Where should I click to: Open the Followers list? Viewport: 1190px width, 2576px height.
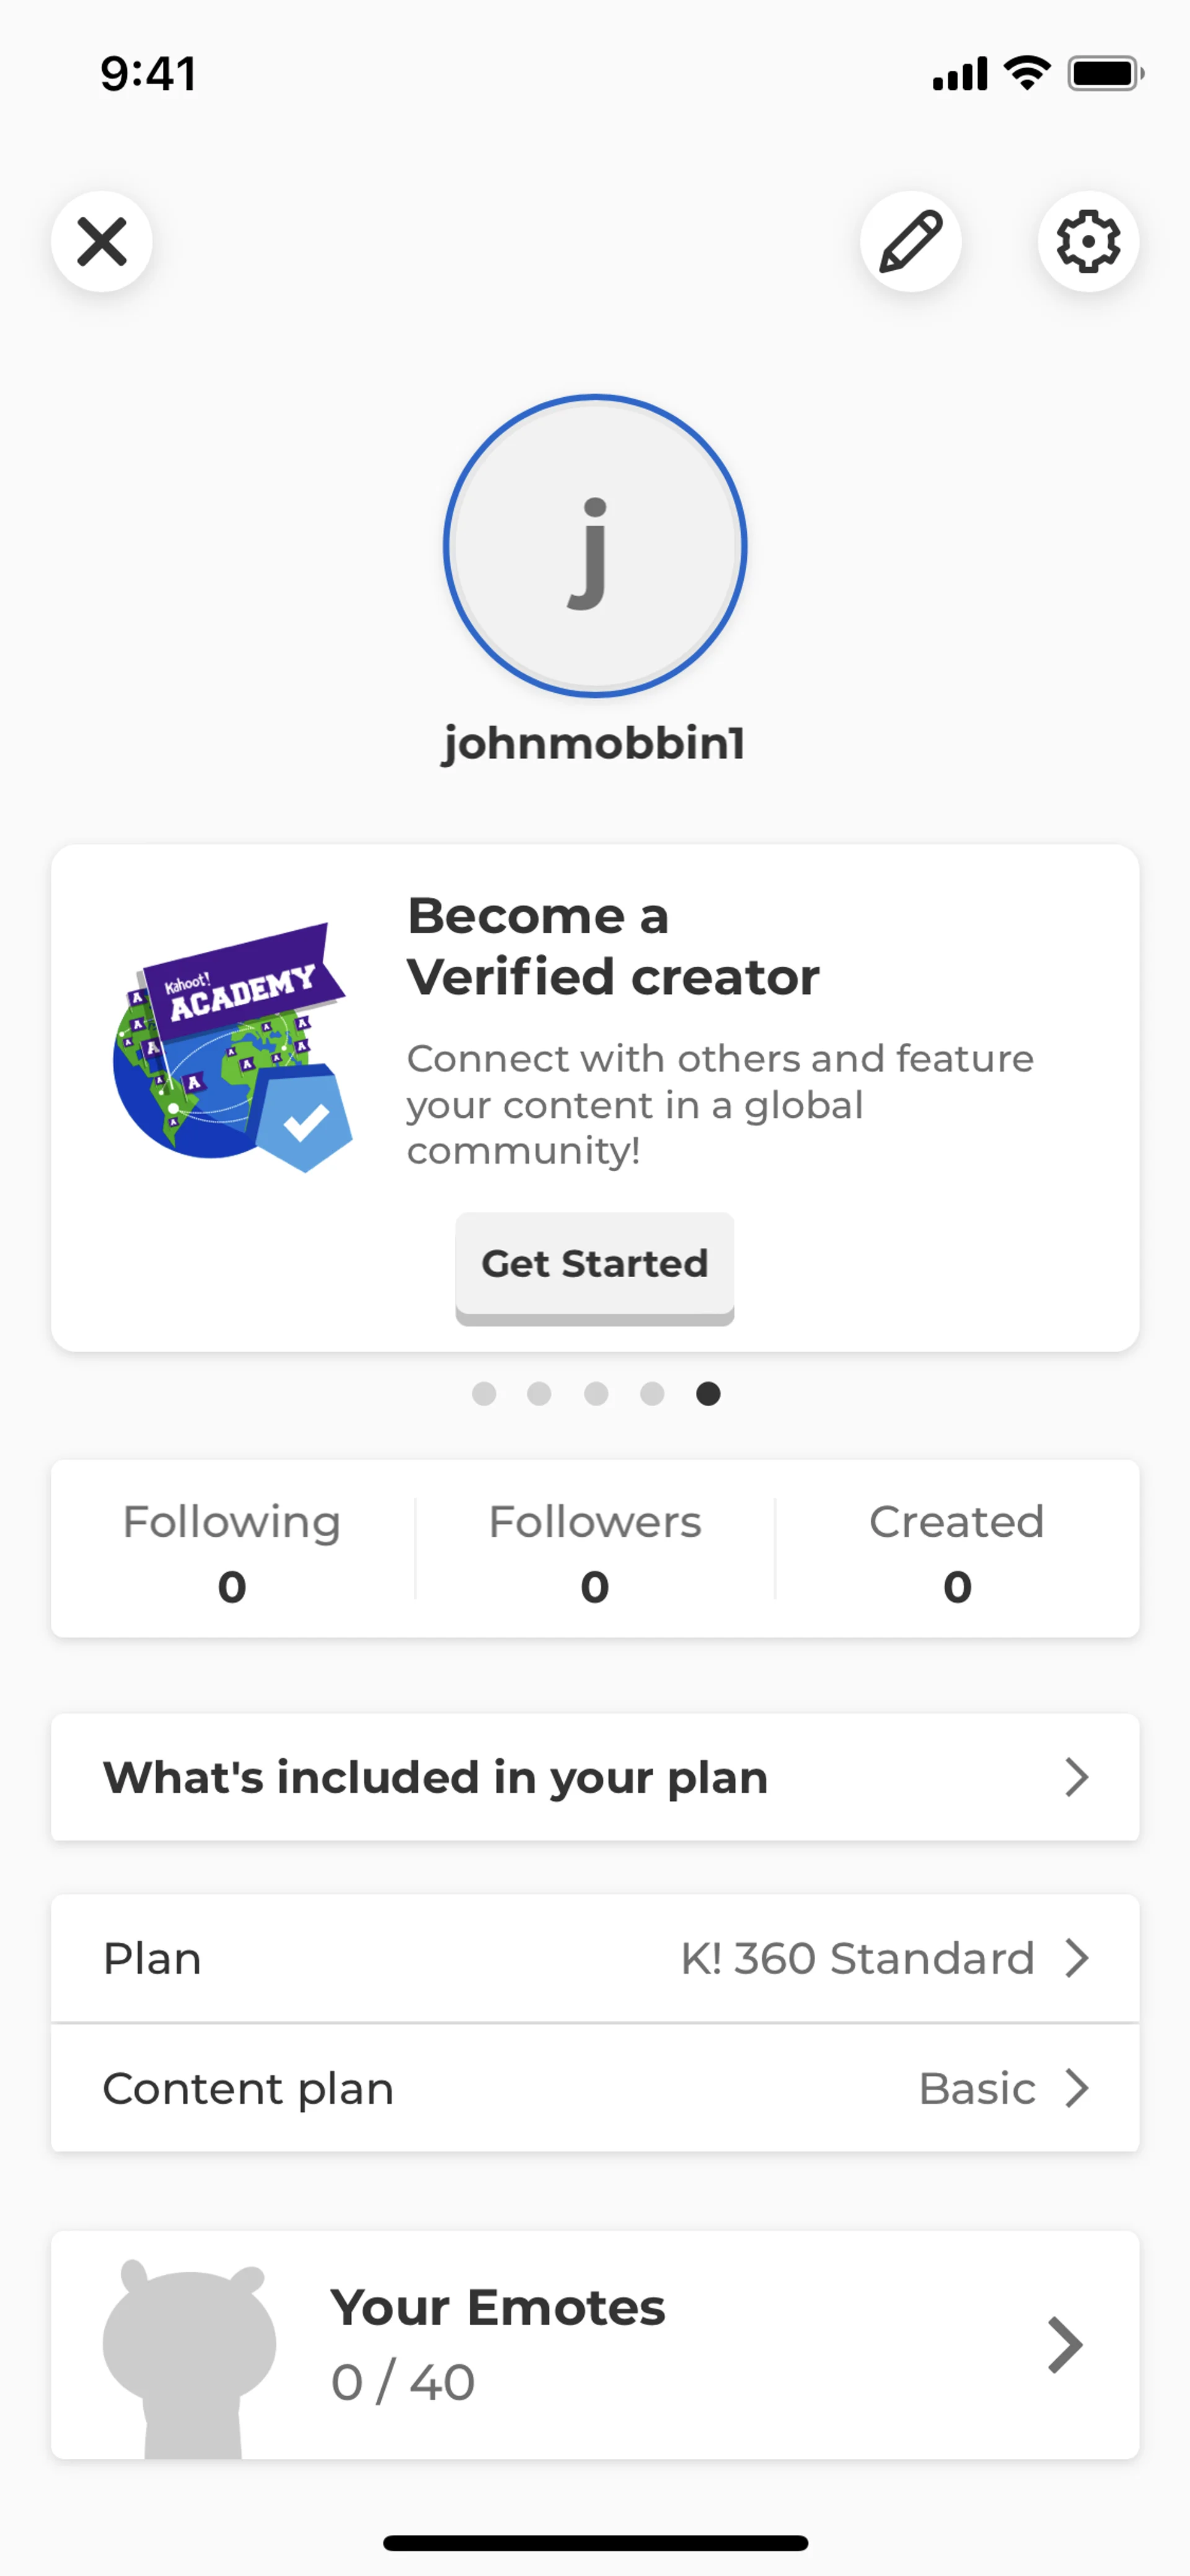point(595,1550)
